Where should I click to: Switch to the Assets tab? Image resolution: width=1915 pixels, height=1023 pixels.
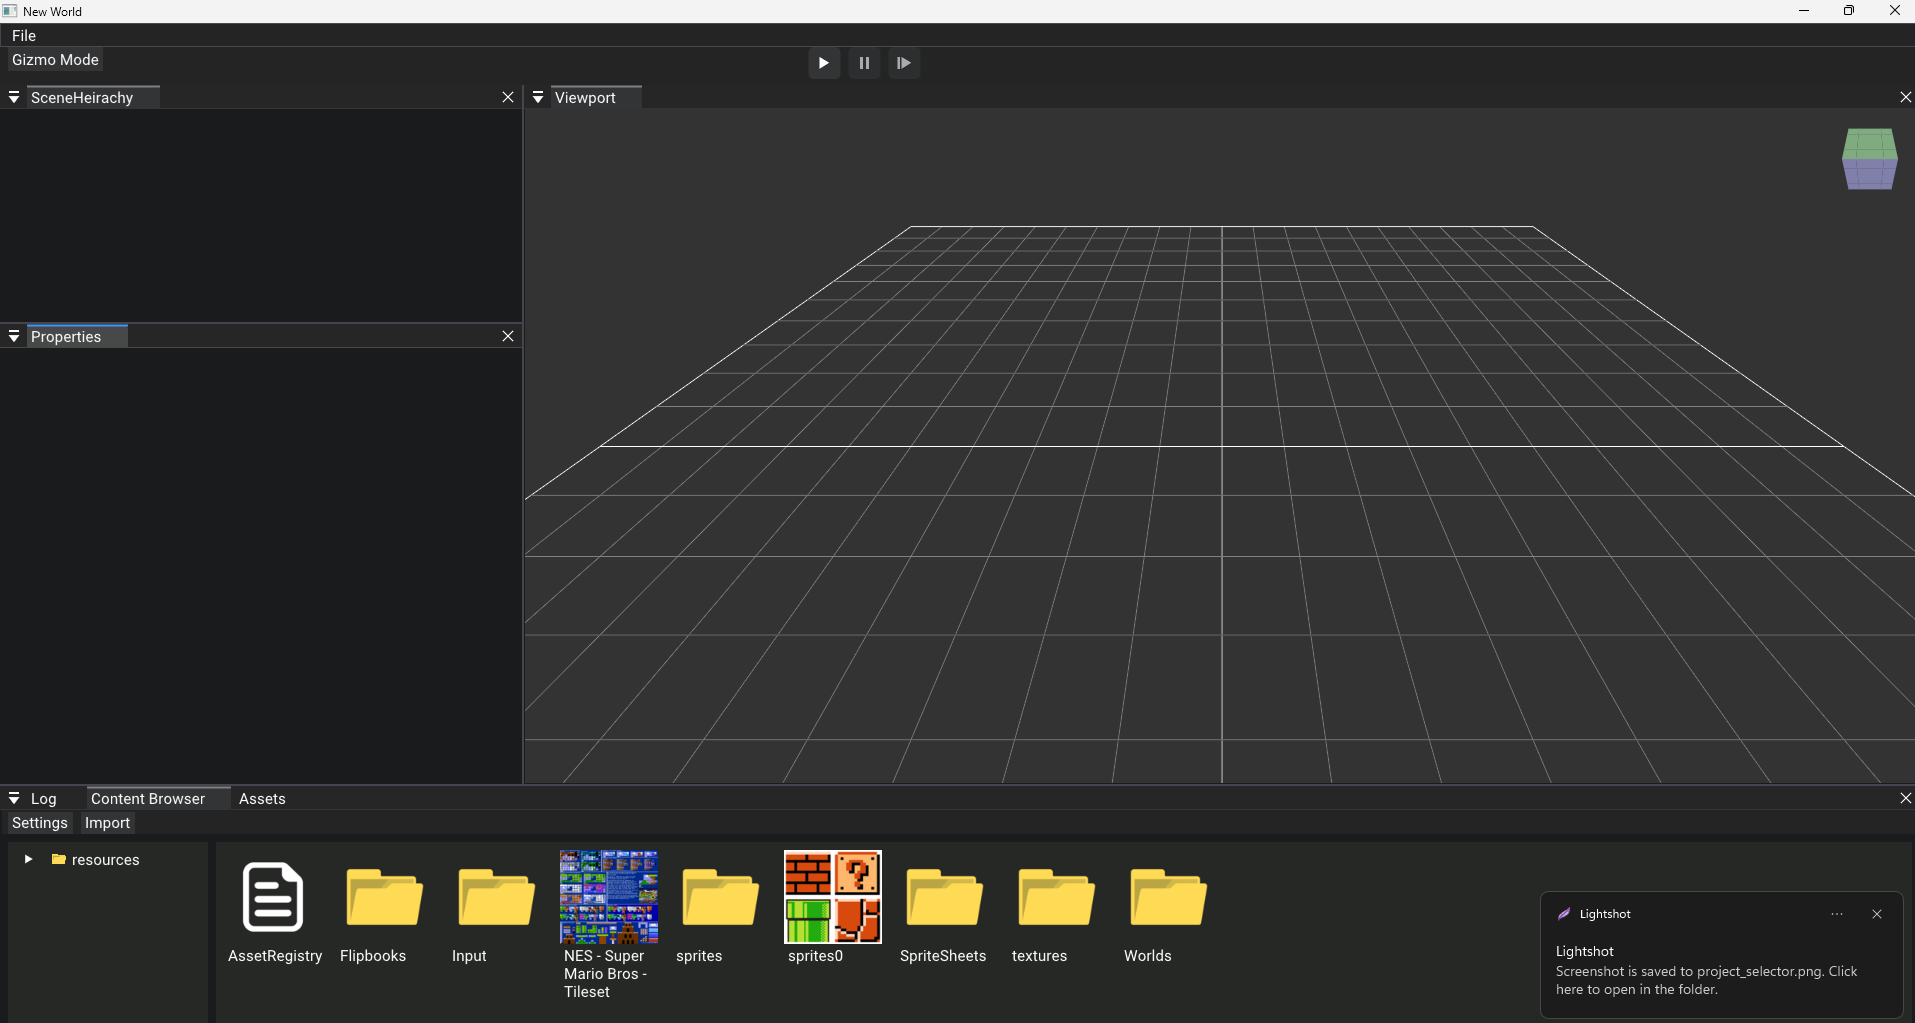coord(262,798)
